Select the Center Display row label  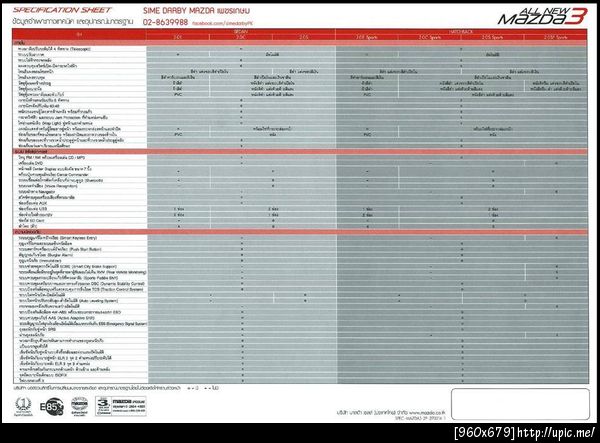55,169
